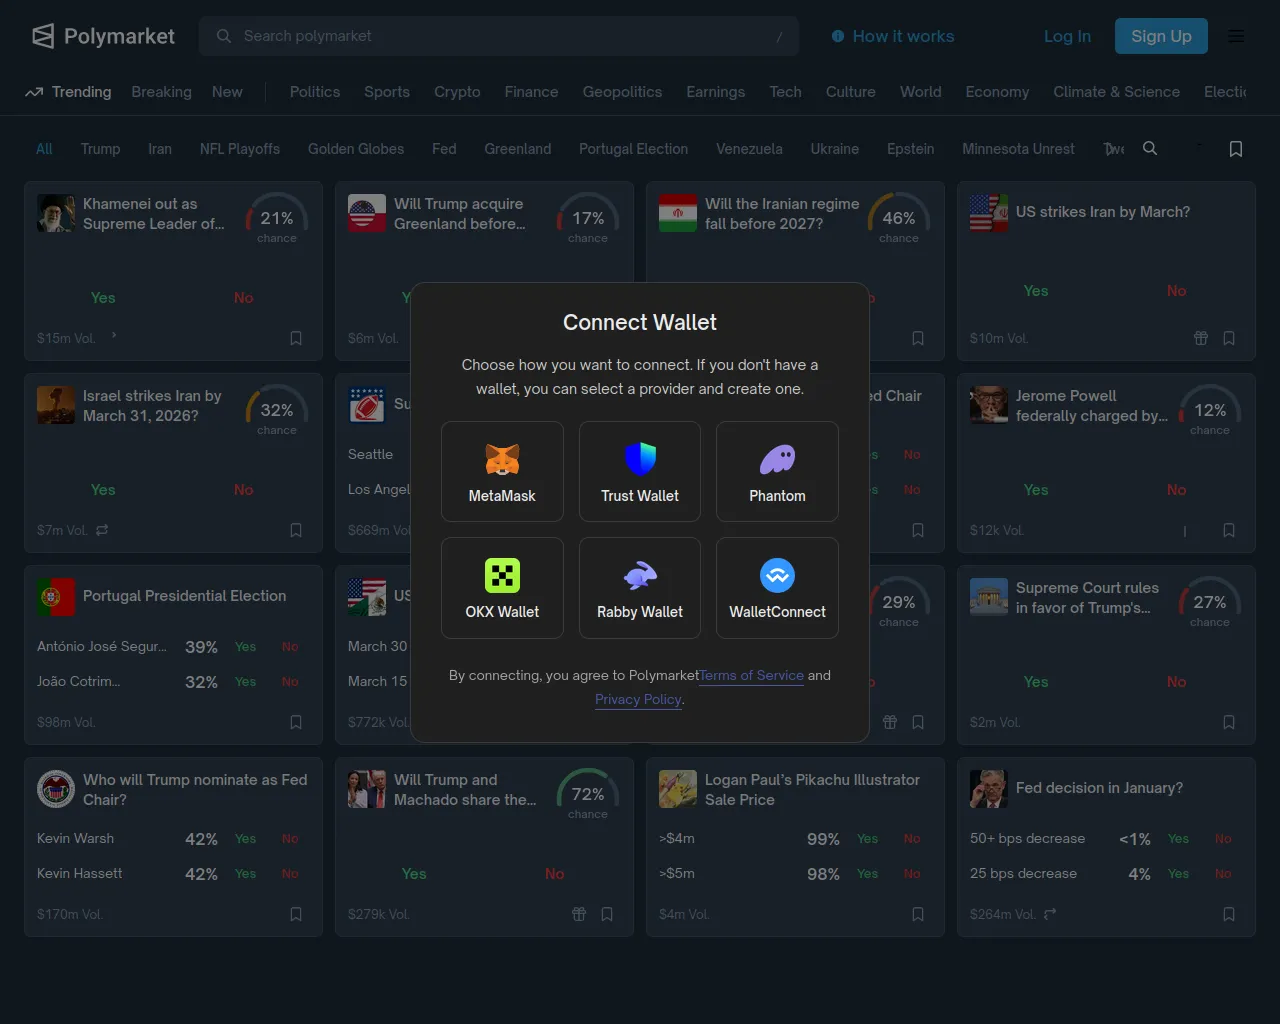Viewport: 1280px width, 1024px height.
Task: Select Trust Wallet as the provider
Action: tap(640, 471)
